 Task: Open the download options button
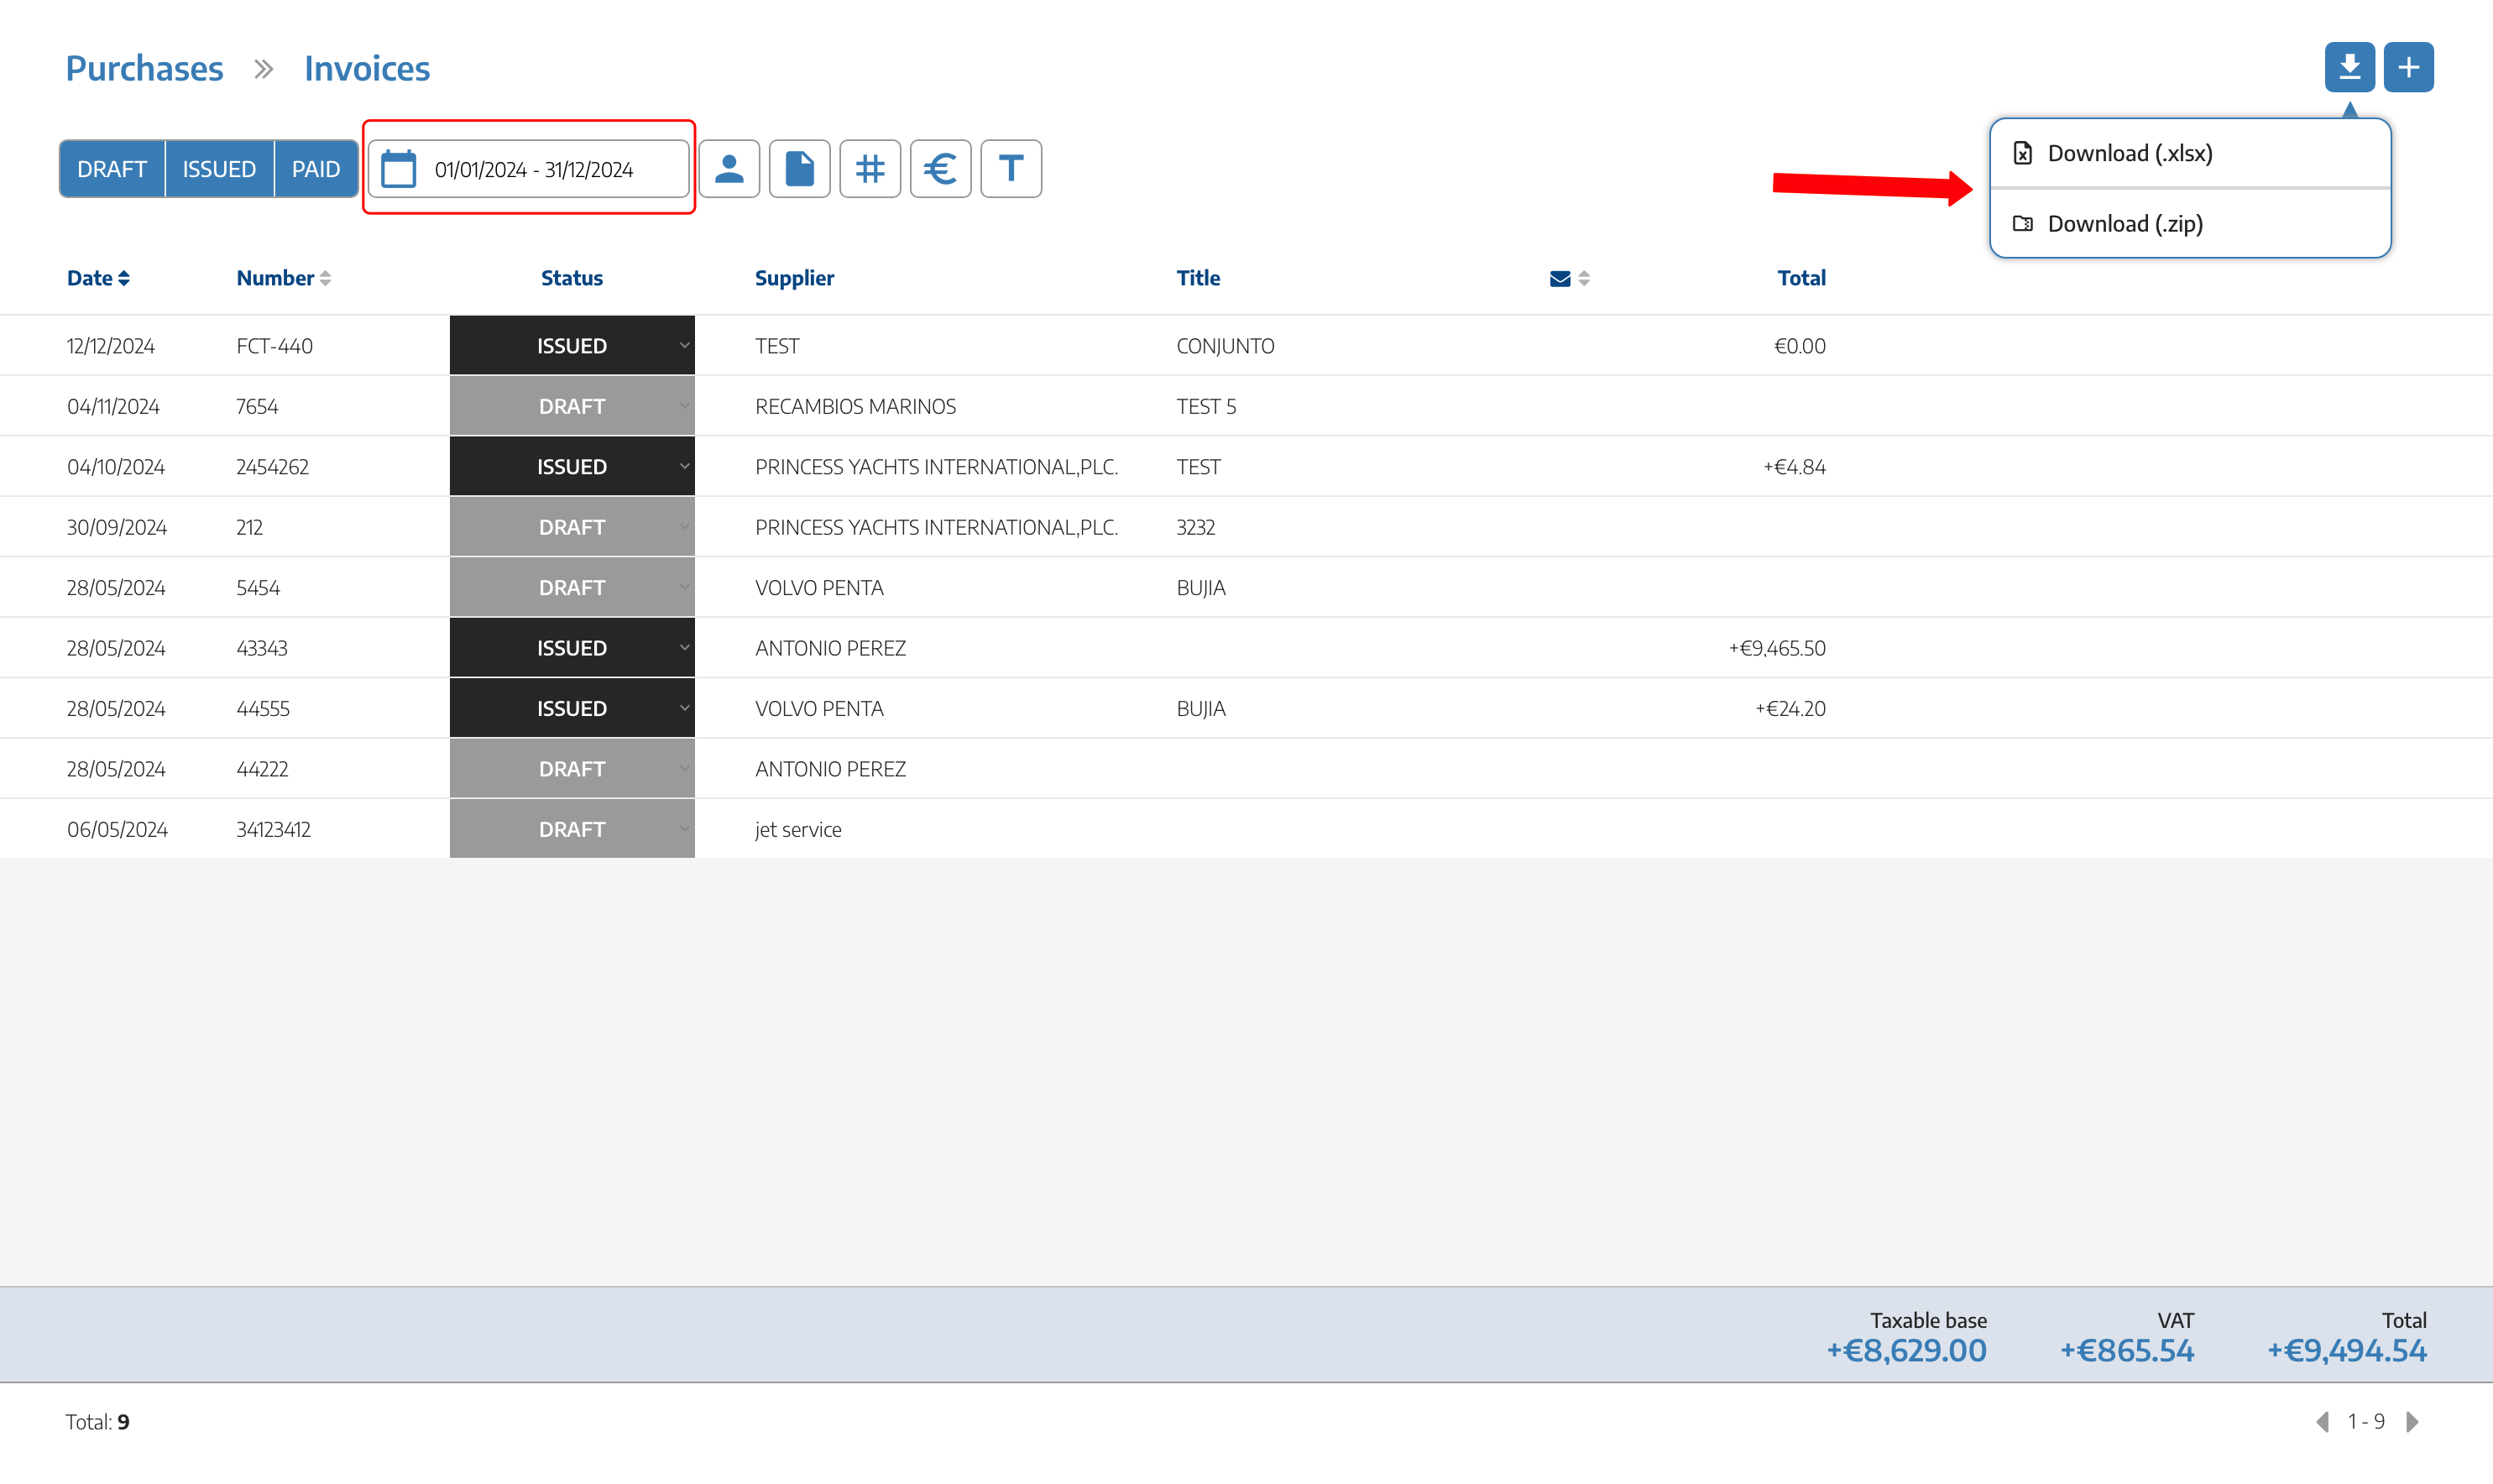[2349, 67]
